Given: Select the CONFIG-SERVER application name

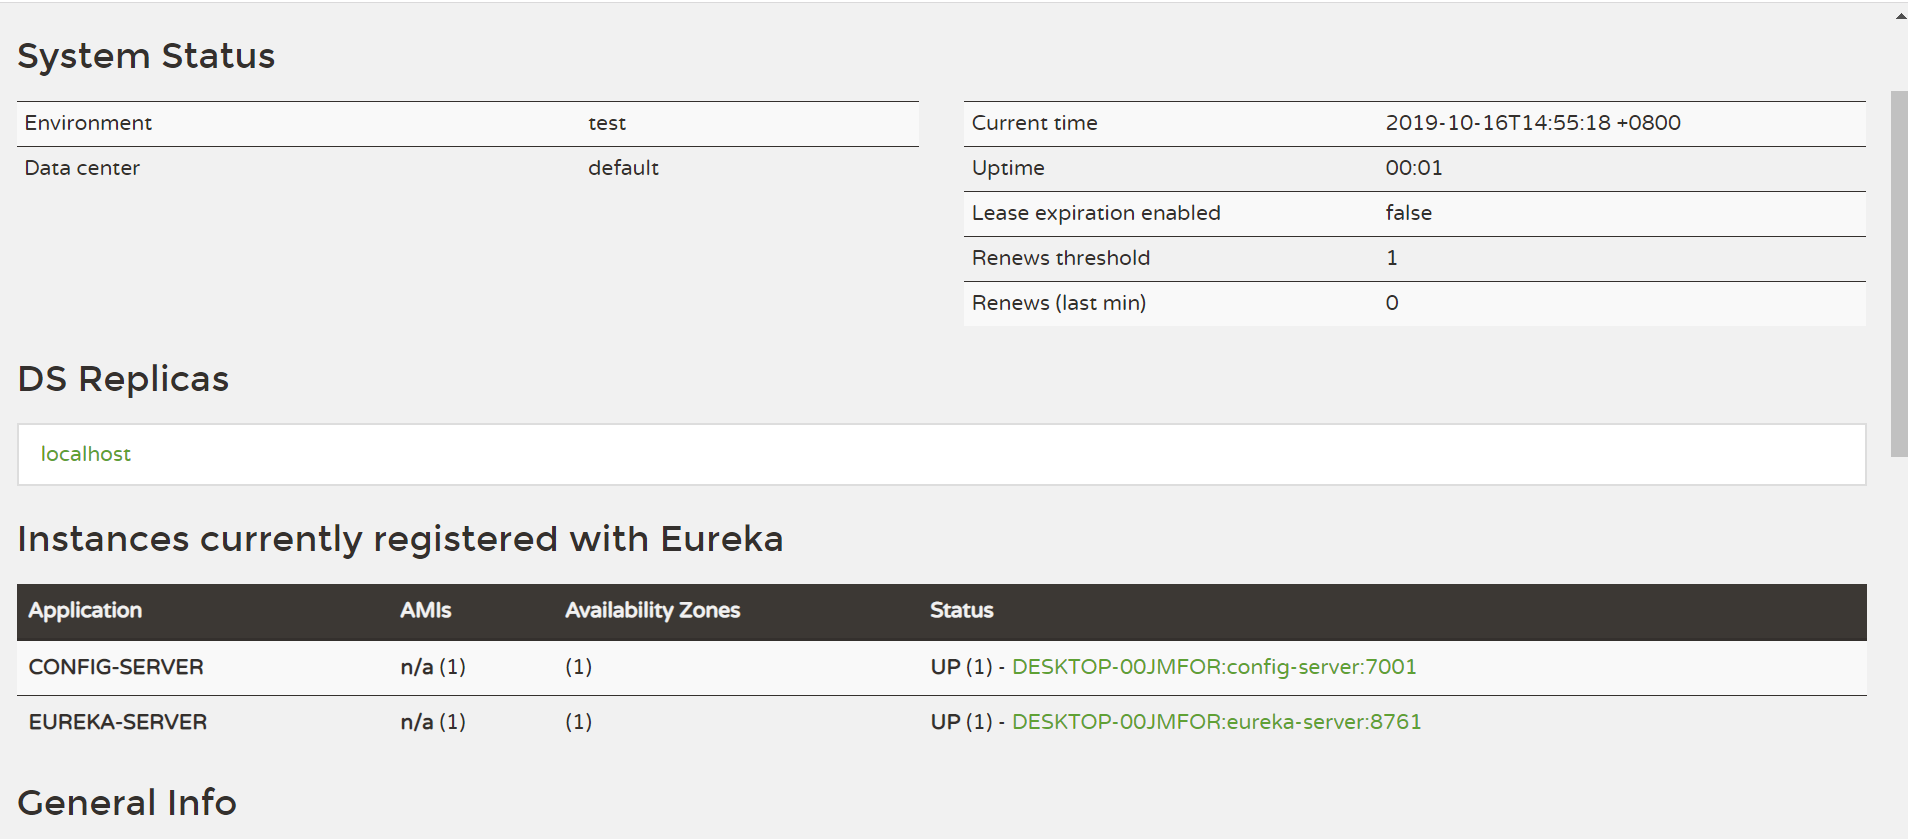Looking at the screenshot, I should click(x=116, y=667).
